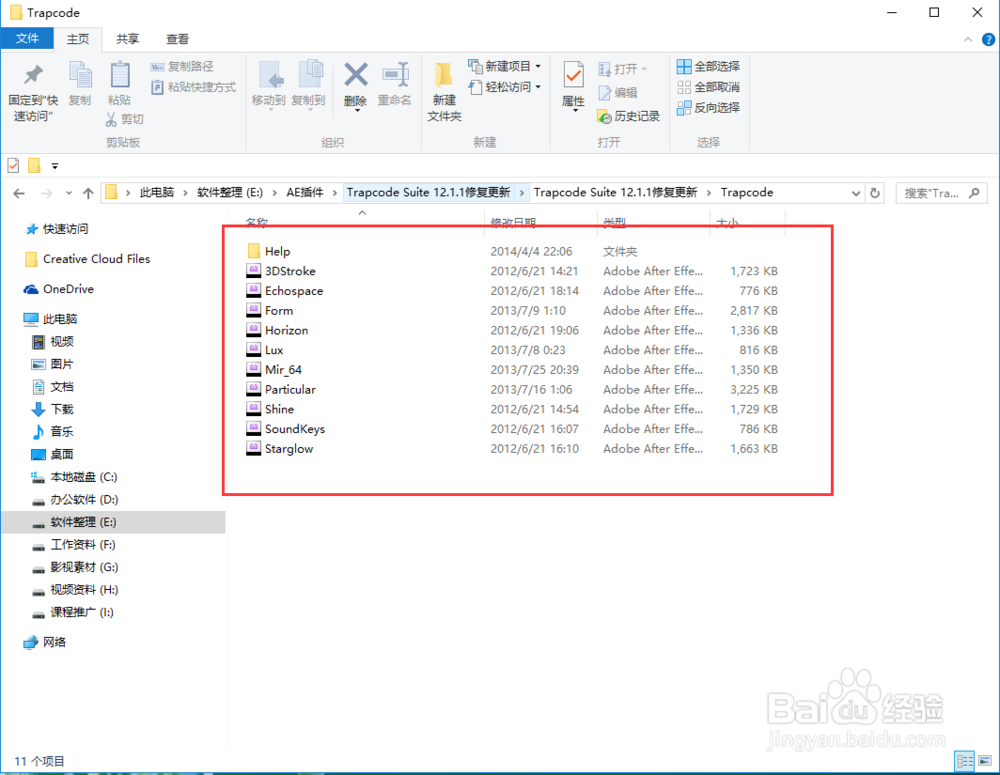Viewport: 1000px width, 775px height.
Task: Select the Lux plugin file
Action: tap(274, 350)
